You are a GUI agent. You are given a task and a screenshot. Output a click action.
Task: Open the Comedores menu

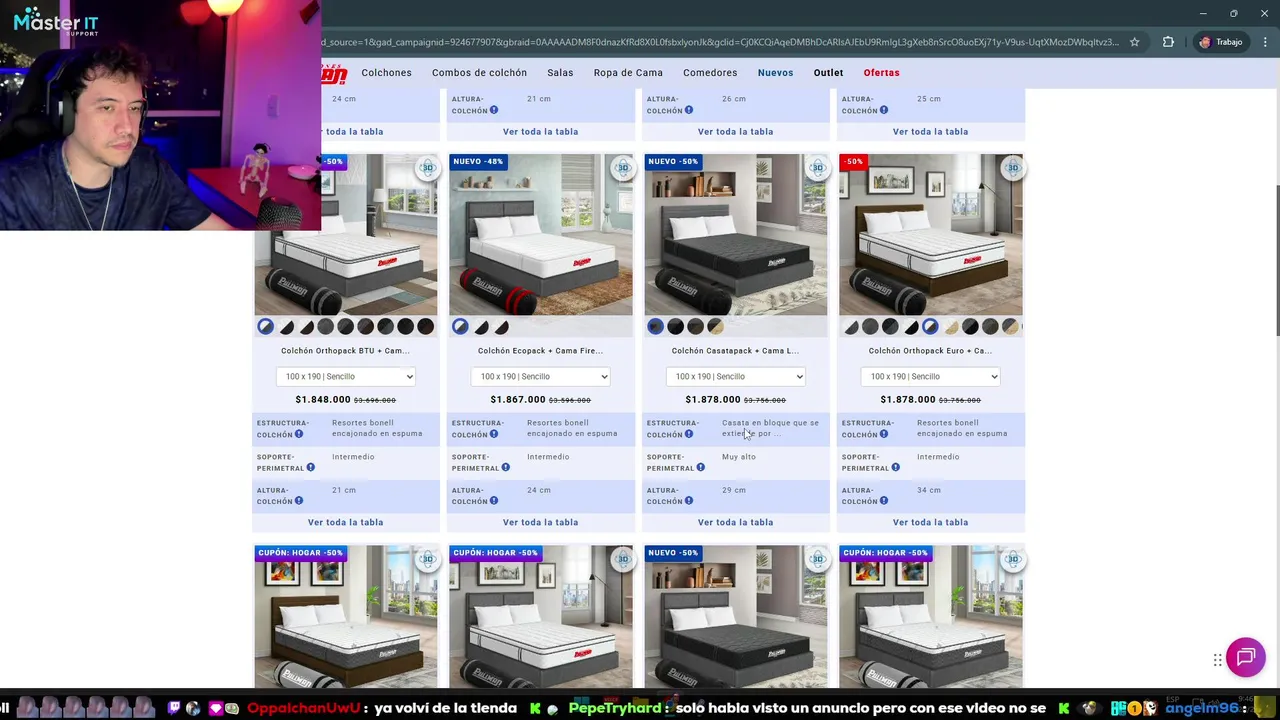(710, 73)
